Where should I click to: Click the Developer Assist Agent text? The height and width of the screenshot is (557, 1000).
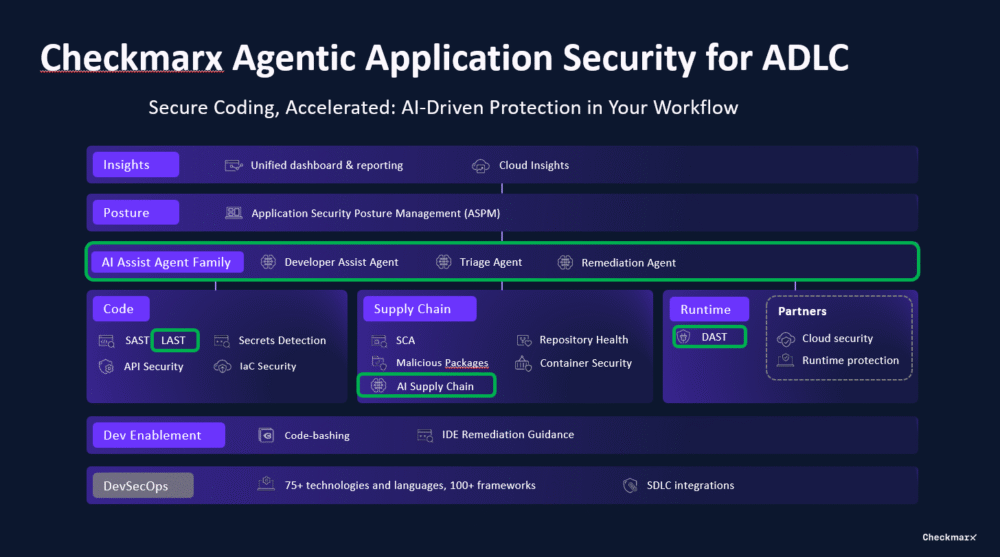tap(341, 262)
